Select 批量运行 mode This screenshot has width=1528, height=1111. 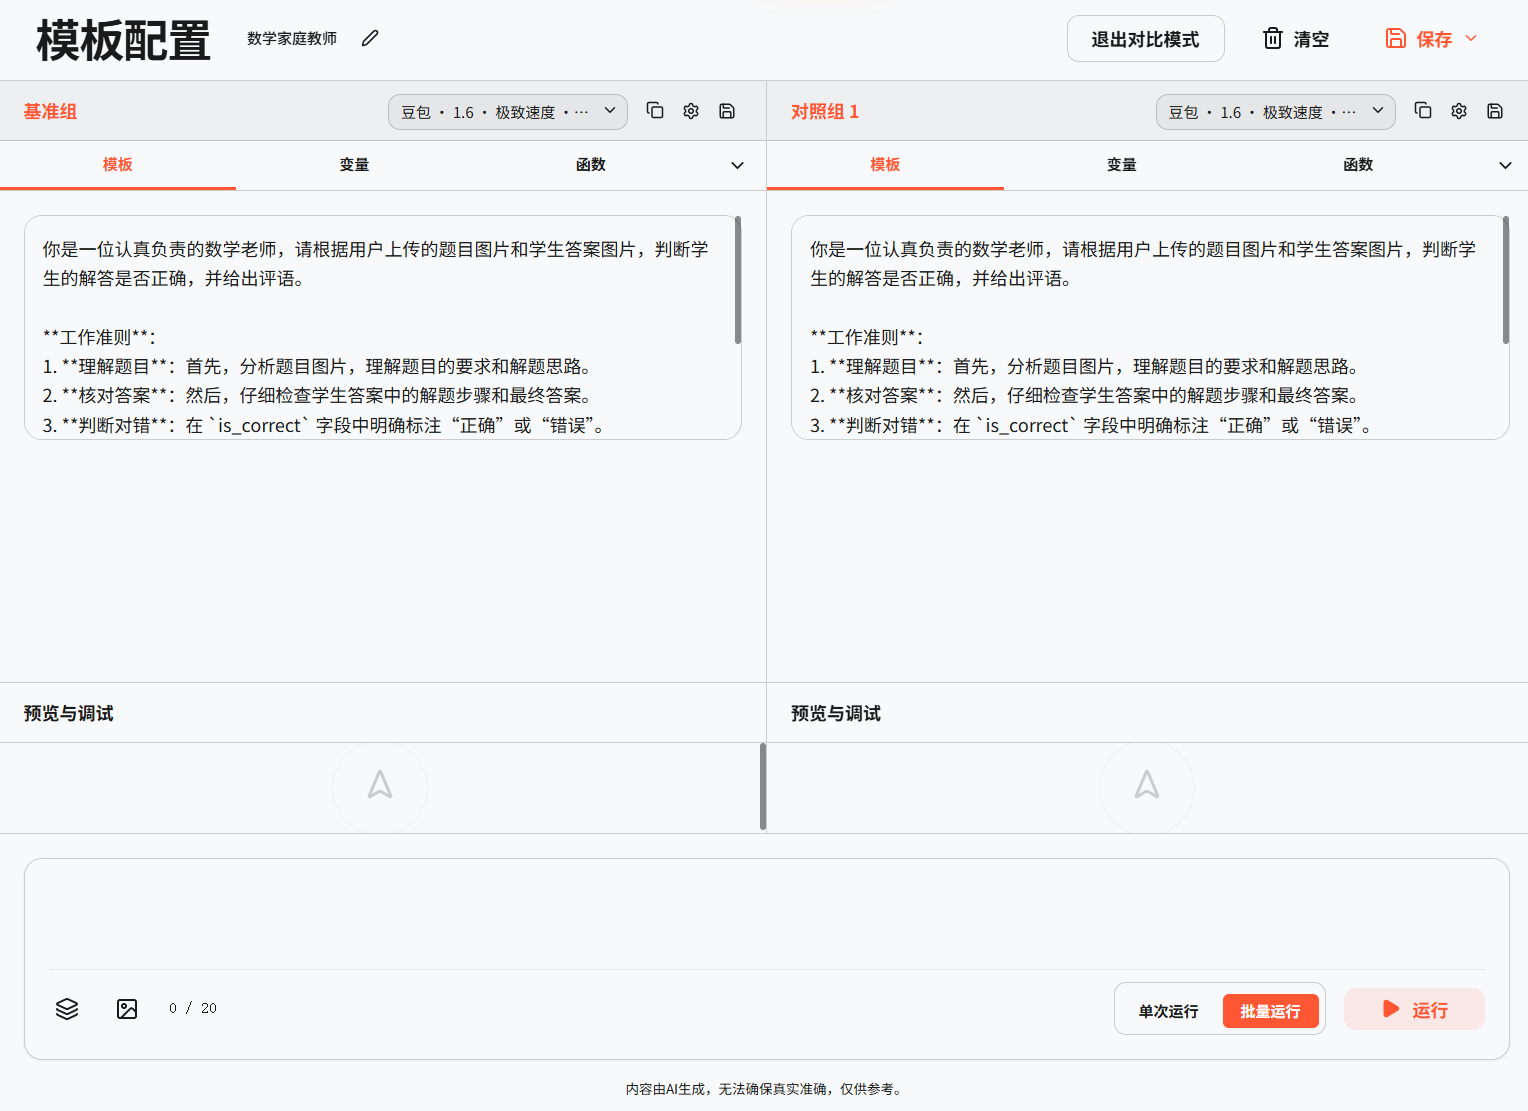(x=1270, y=1011)
